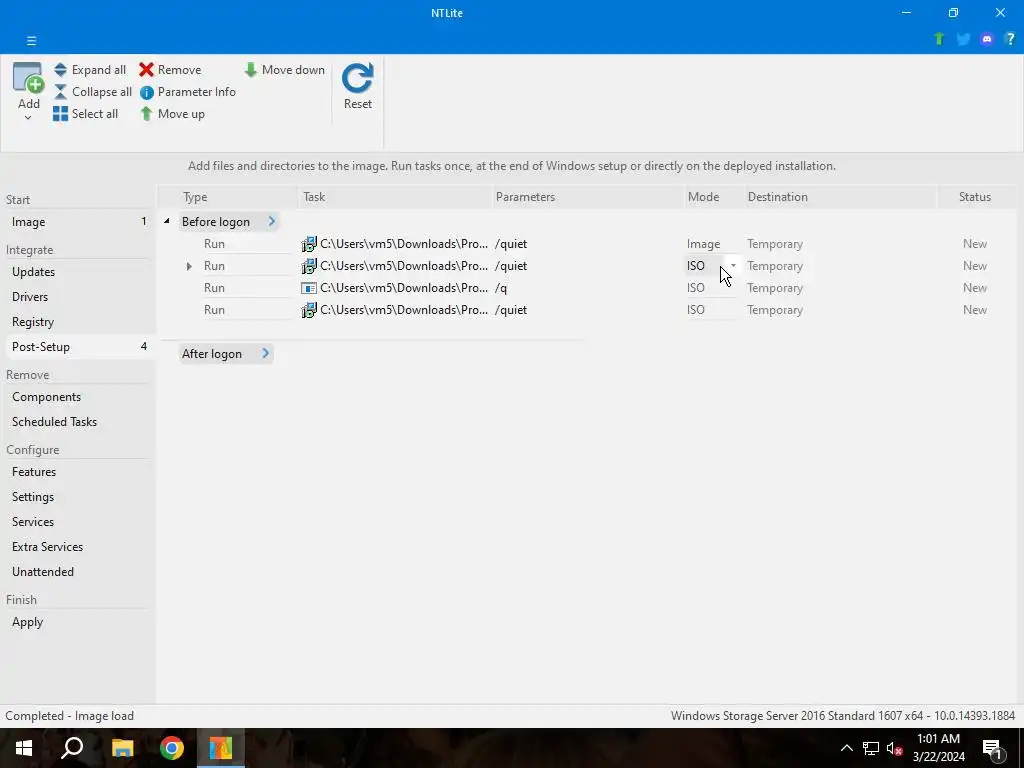The image size is (1024, 768).
Task: Open the Windows Start menu
Action: [24, 748]
